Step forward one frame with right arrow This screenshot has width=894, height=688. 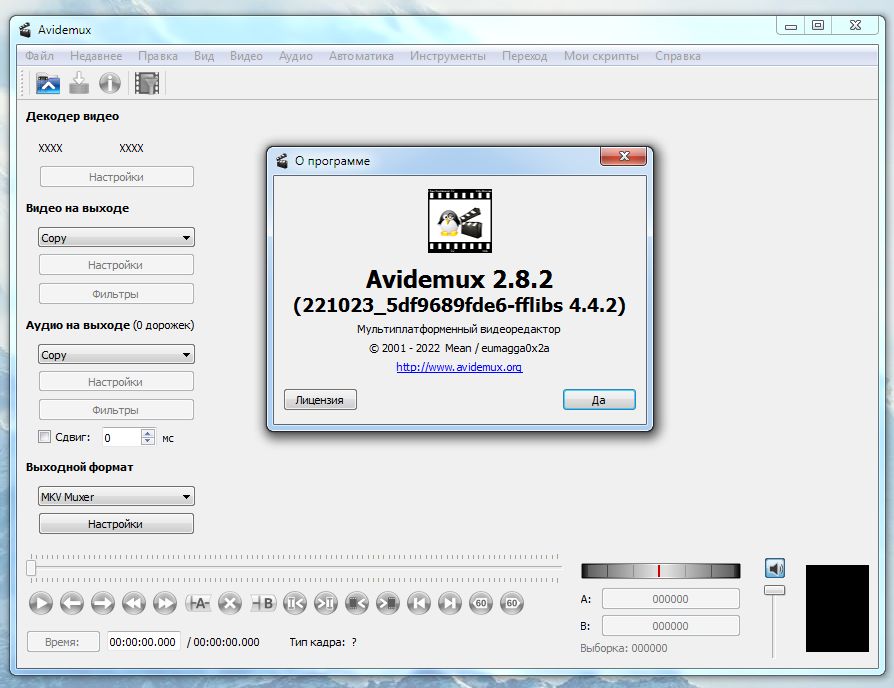tap(103, 603)
